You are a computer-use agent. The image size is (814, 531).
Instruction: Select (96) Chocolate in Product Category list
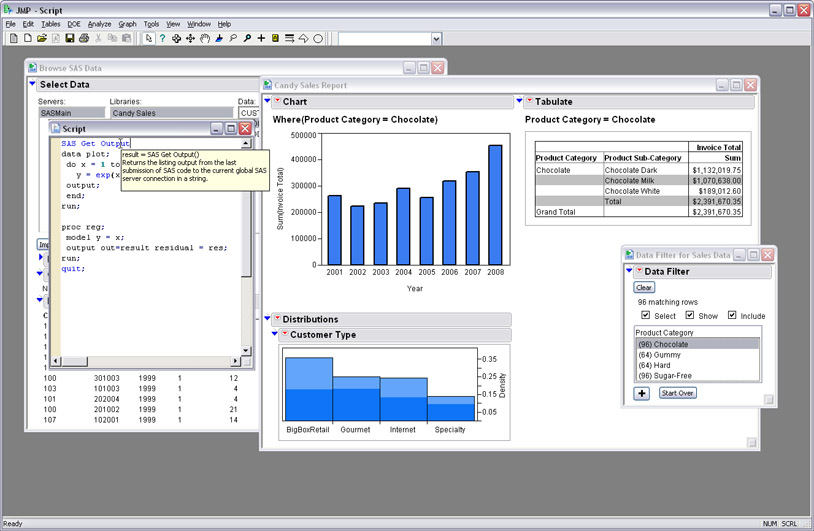(x=697, y=344)
